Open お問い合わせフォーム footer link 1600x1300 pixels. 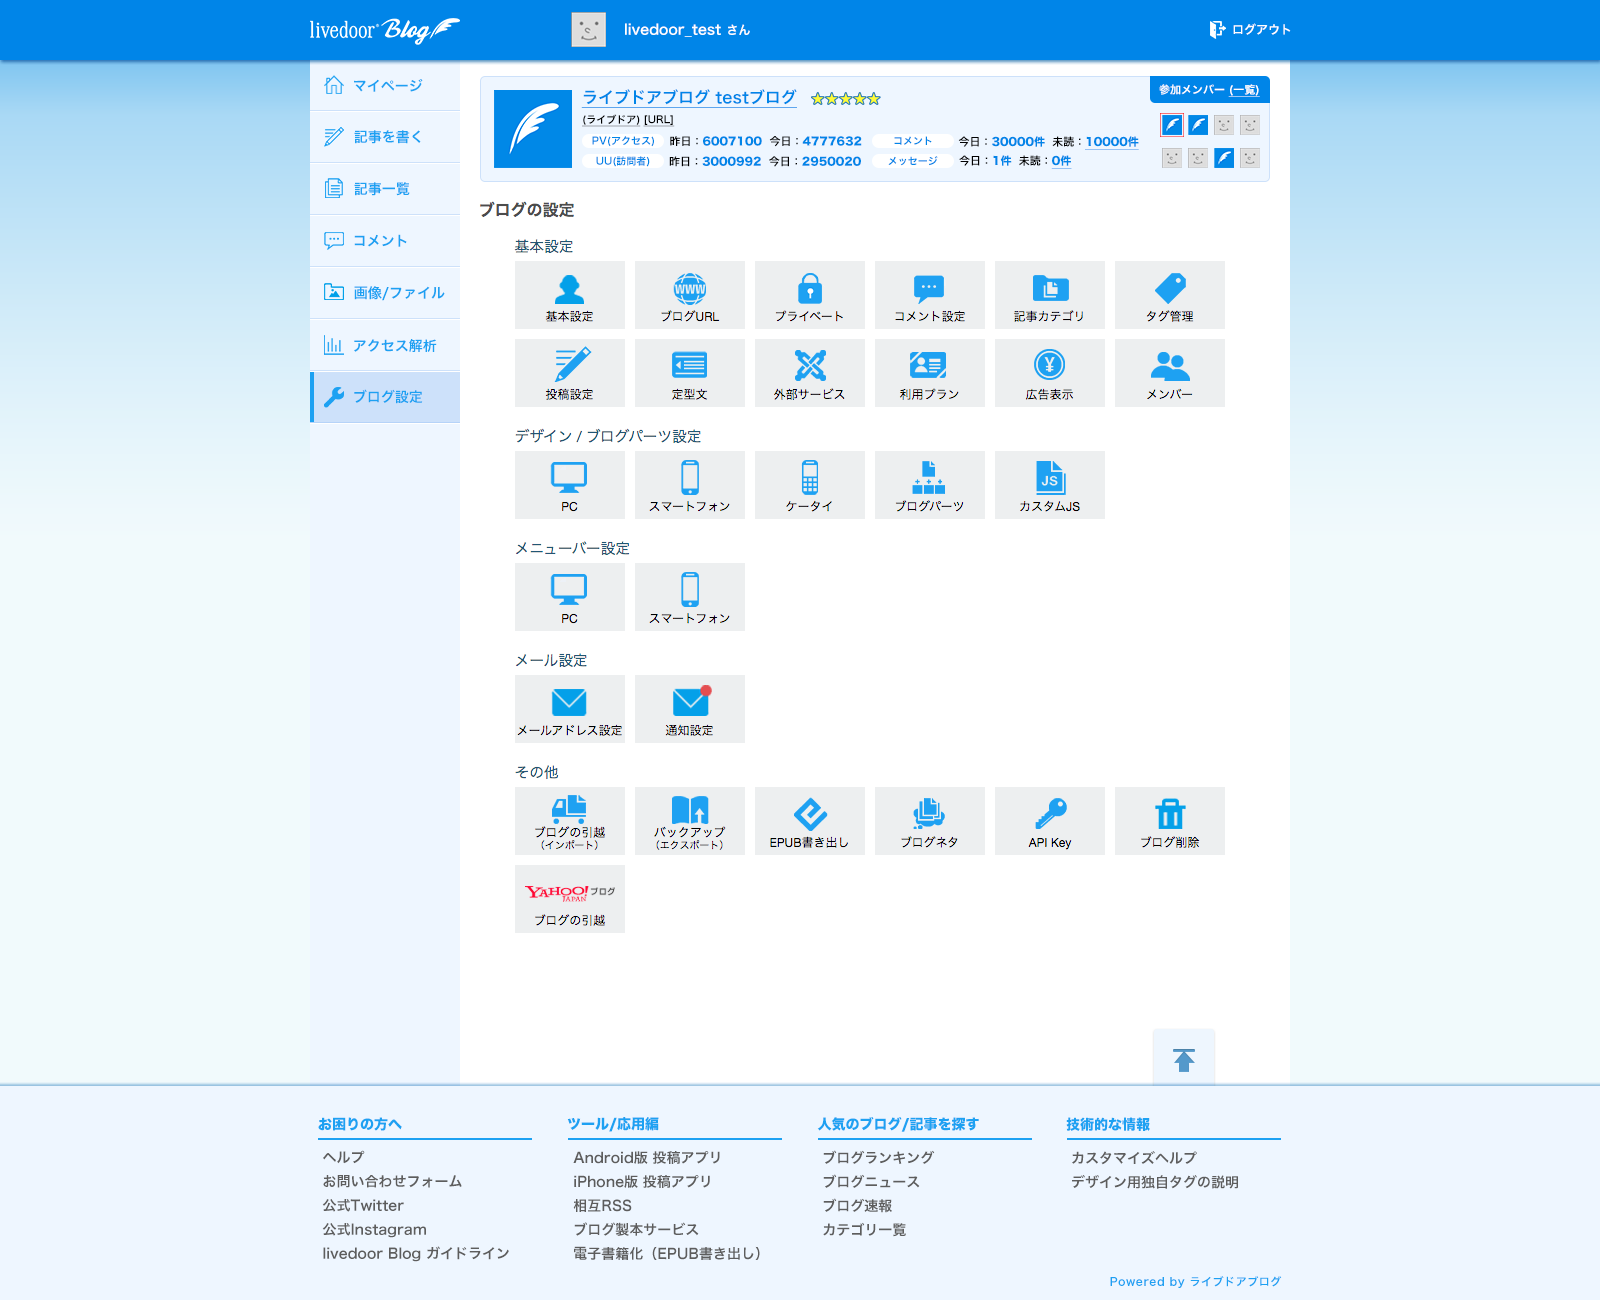tap(392, 1181)
